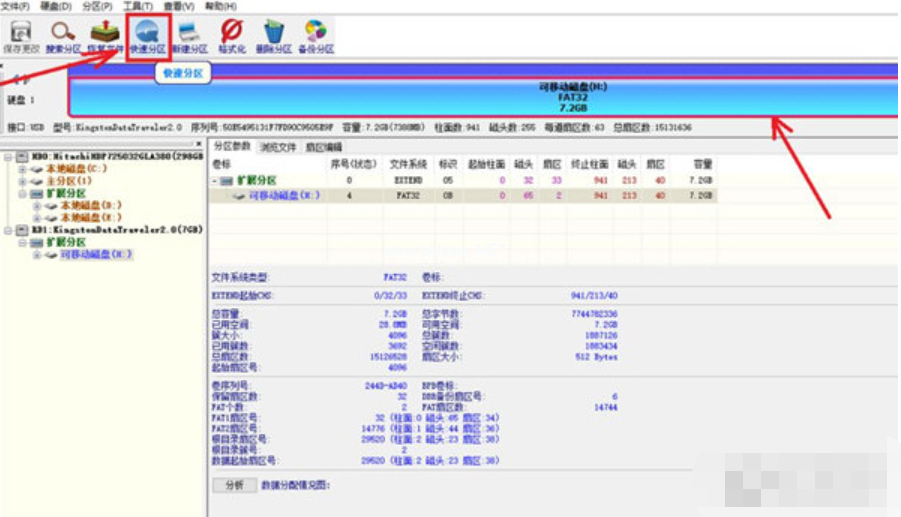Click the 快速分区 (Quick Partition) icon
This screenshot has height=517, width=901.
click(147, 35)
